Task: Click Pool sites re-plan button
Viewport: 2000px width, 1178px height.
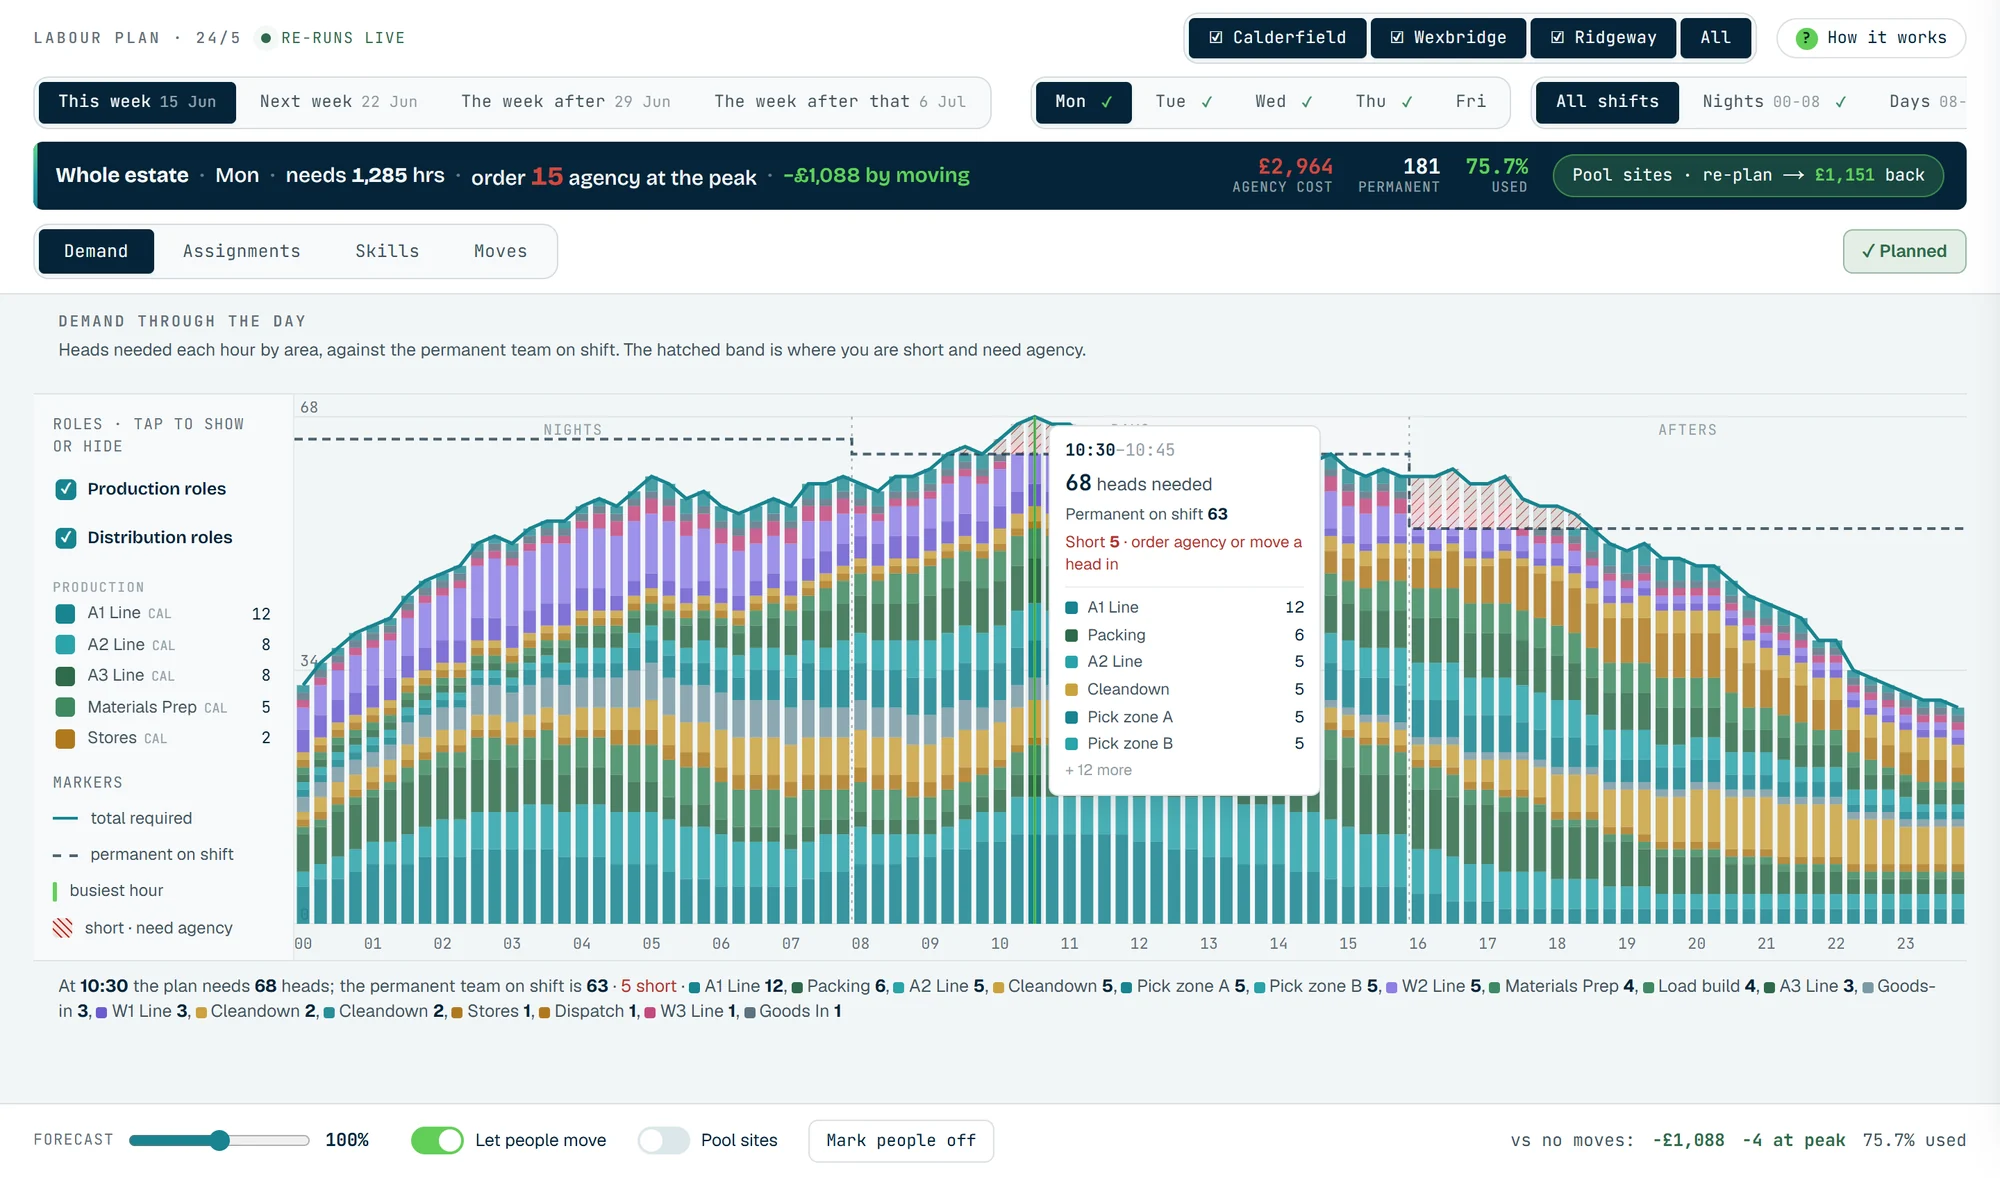Action: pyautogui.click(x=1748, y=175)
